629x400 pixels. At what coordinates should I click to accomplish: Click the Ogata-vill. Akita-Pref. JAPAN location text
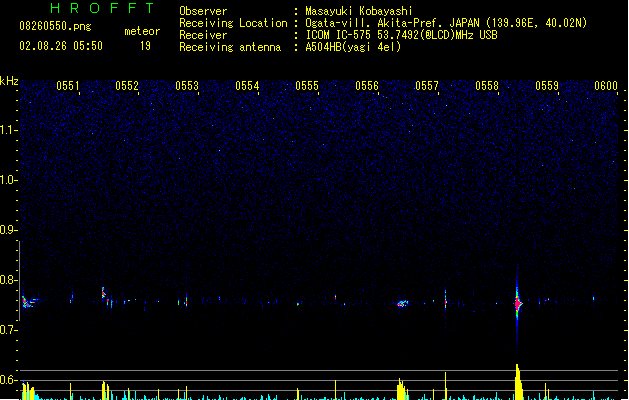click(x=446, y=23)
